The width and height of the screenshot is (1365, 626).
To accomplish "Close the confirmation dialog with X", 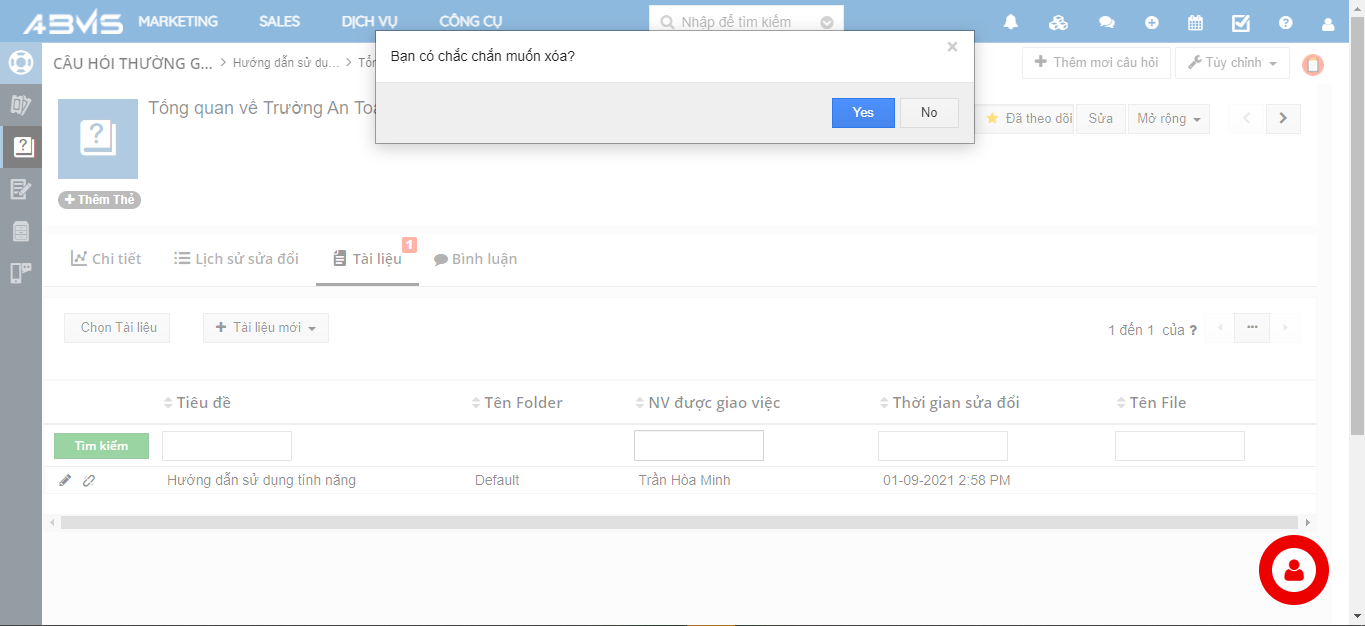I will (952, 47).
